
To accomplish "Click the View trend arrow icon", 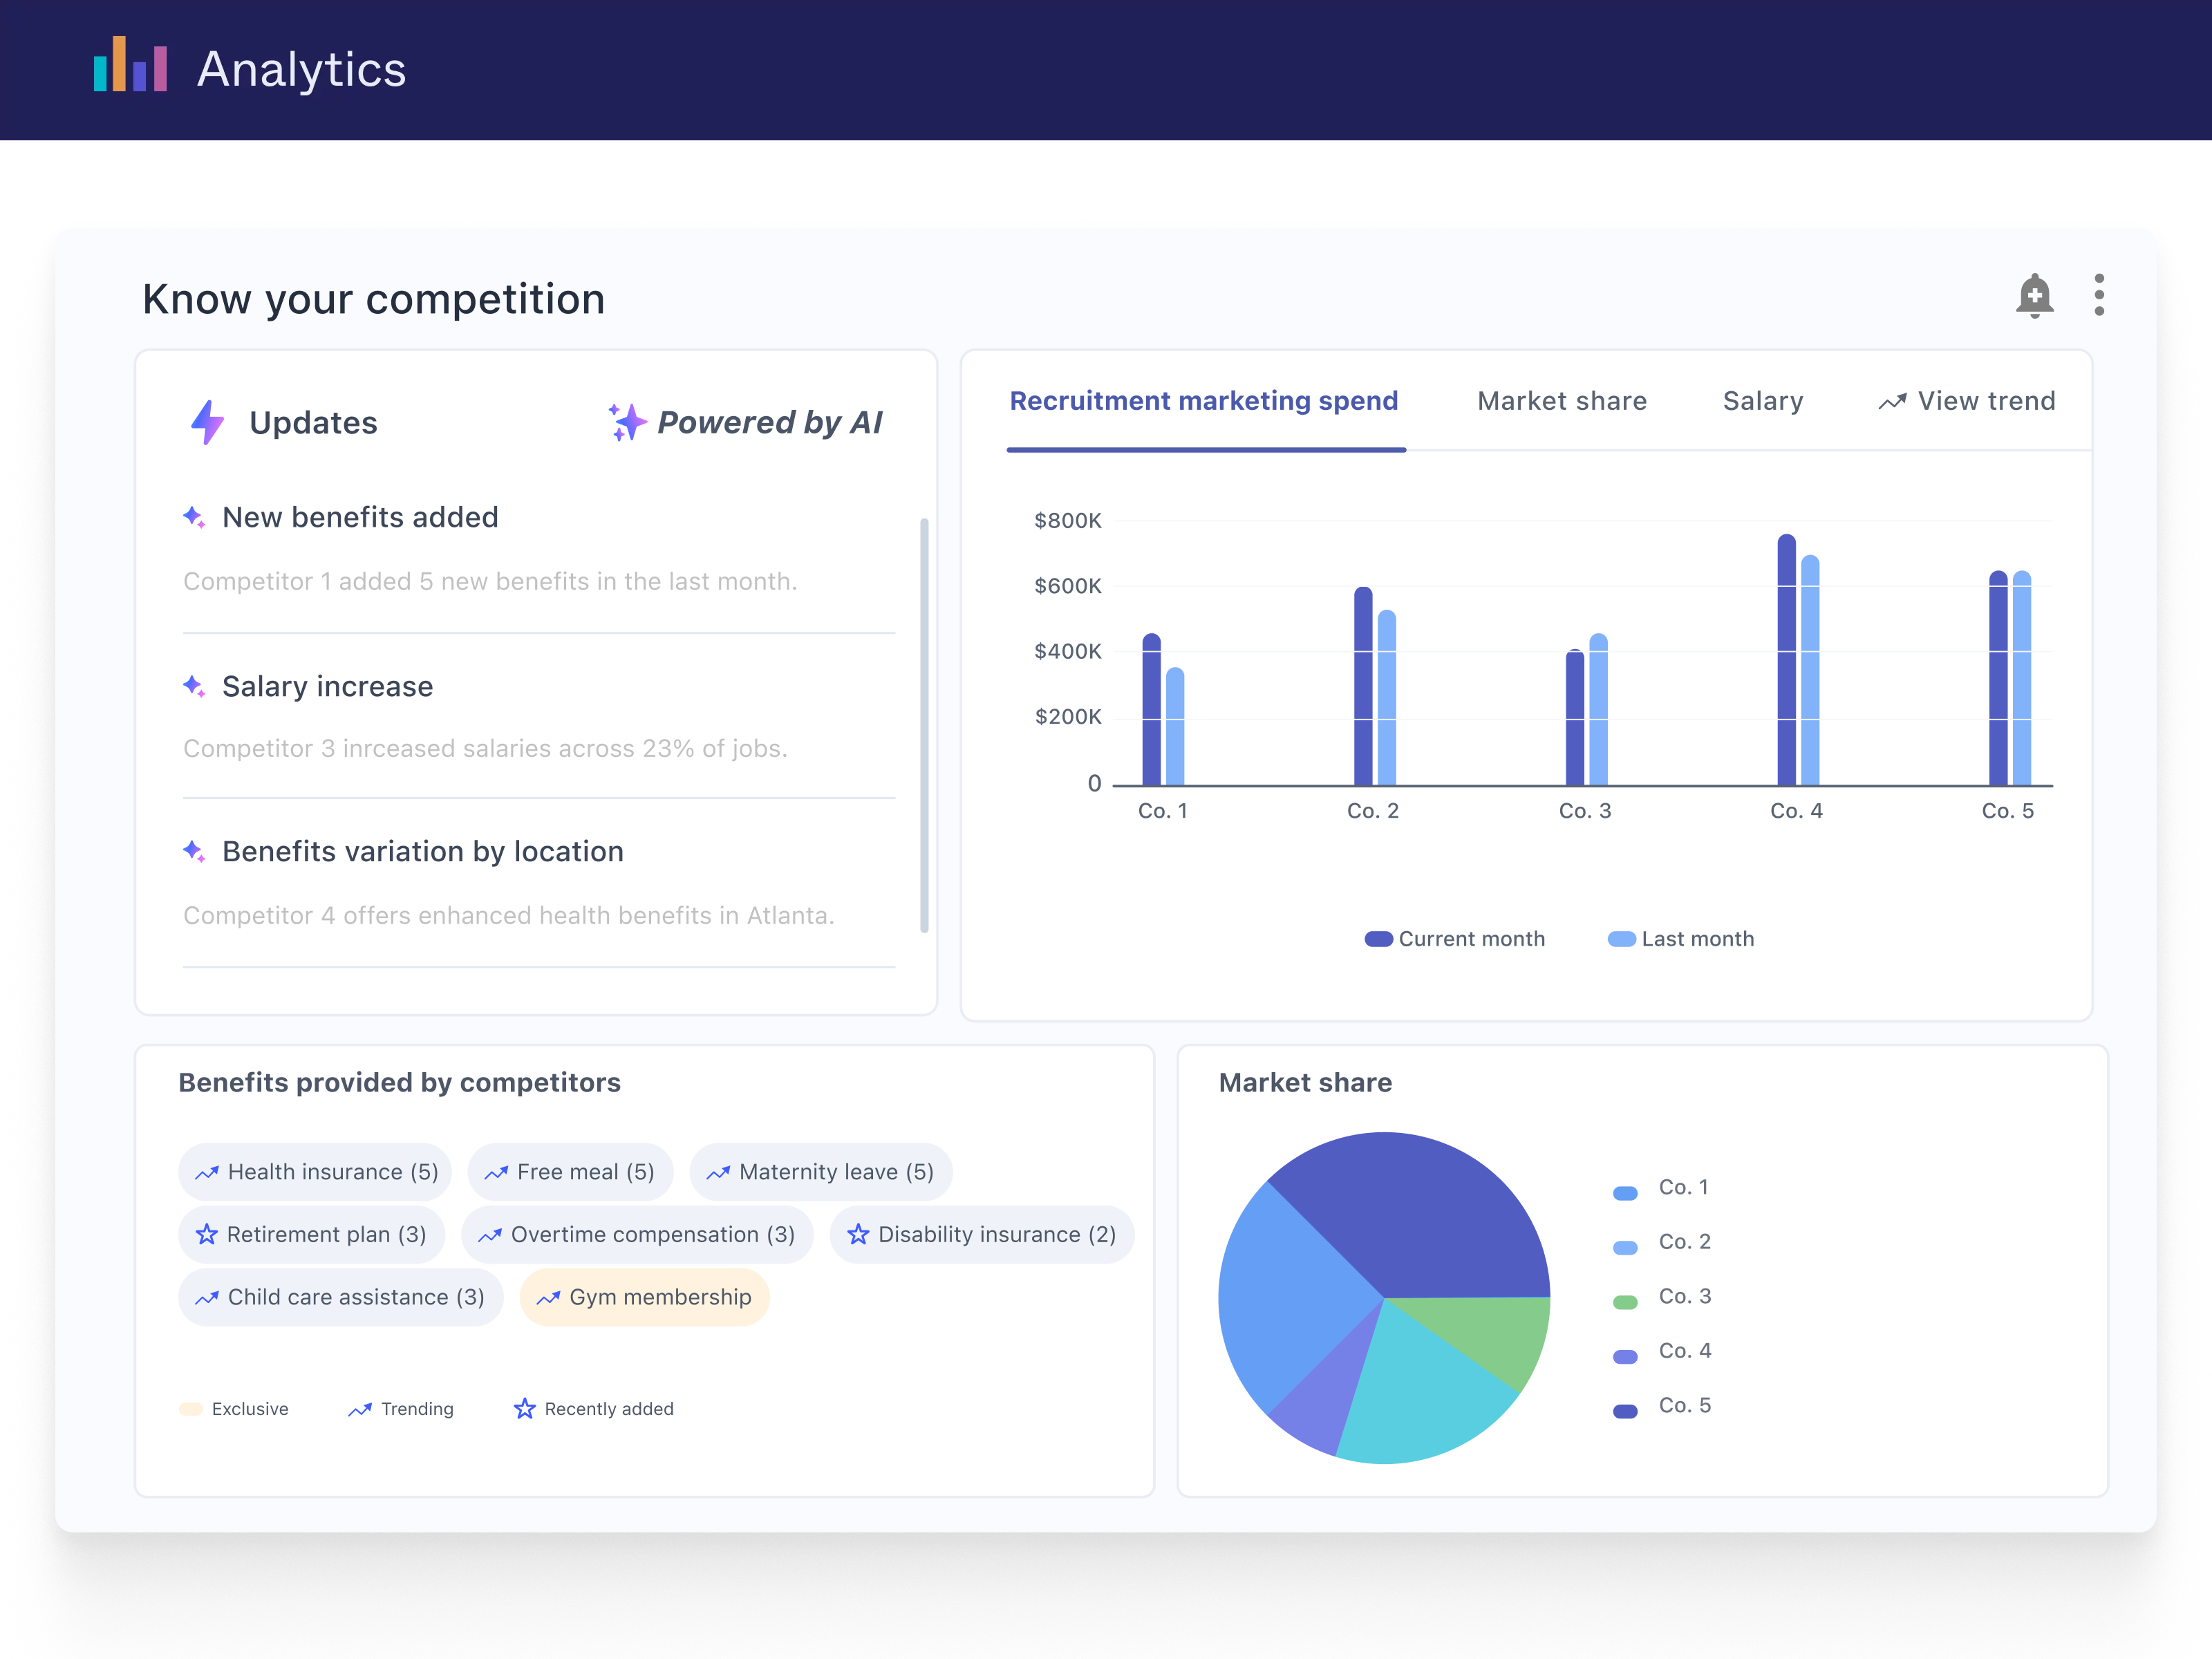I will click(1892, 402).
